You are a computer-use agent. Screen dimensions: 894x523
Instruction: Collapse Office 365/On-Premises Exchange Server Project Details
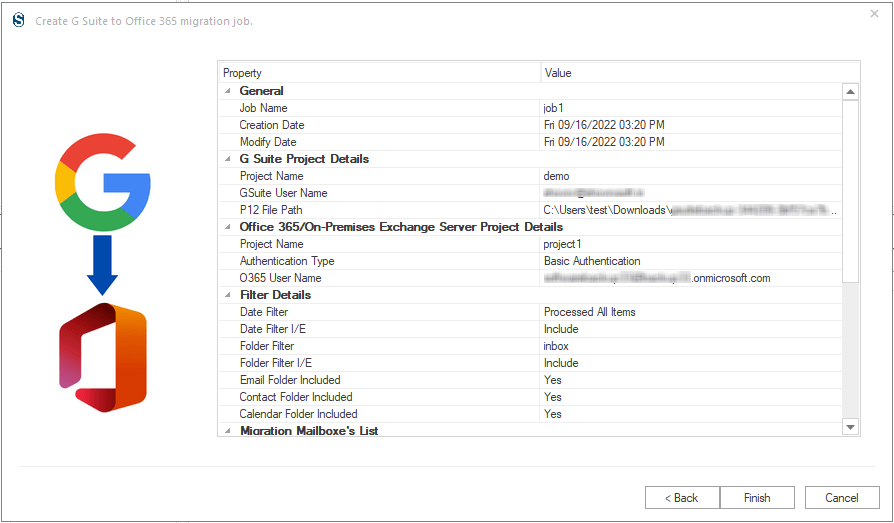pyautogui.click(x=227, y=227)
